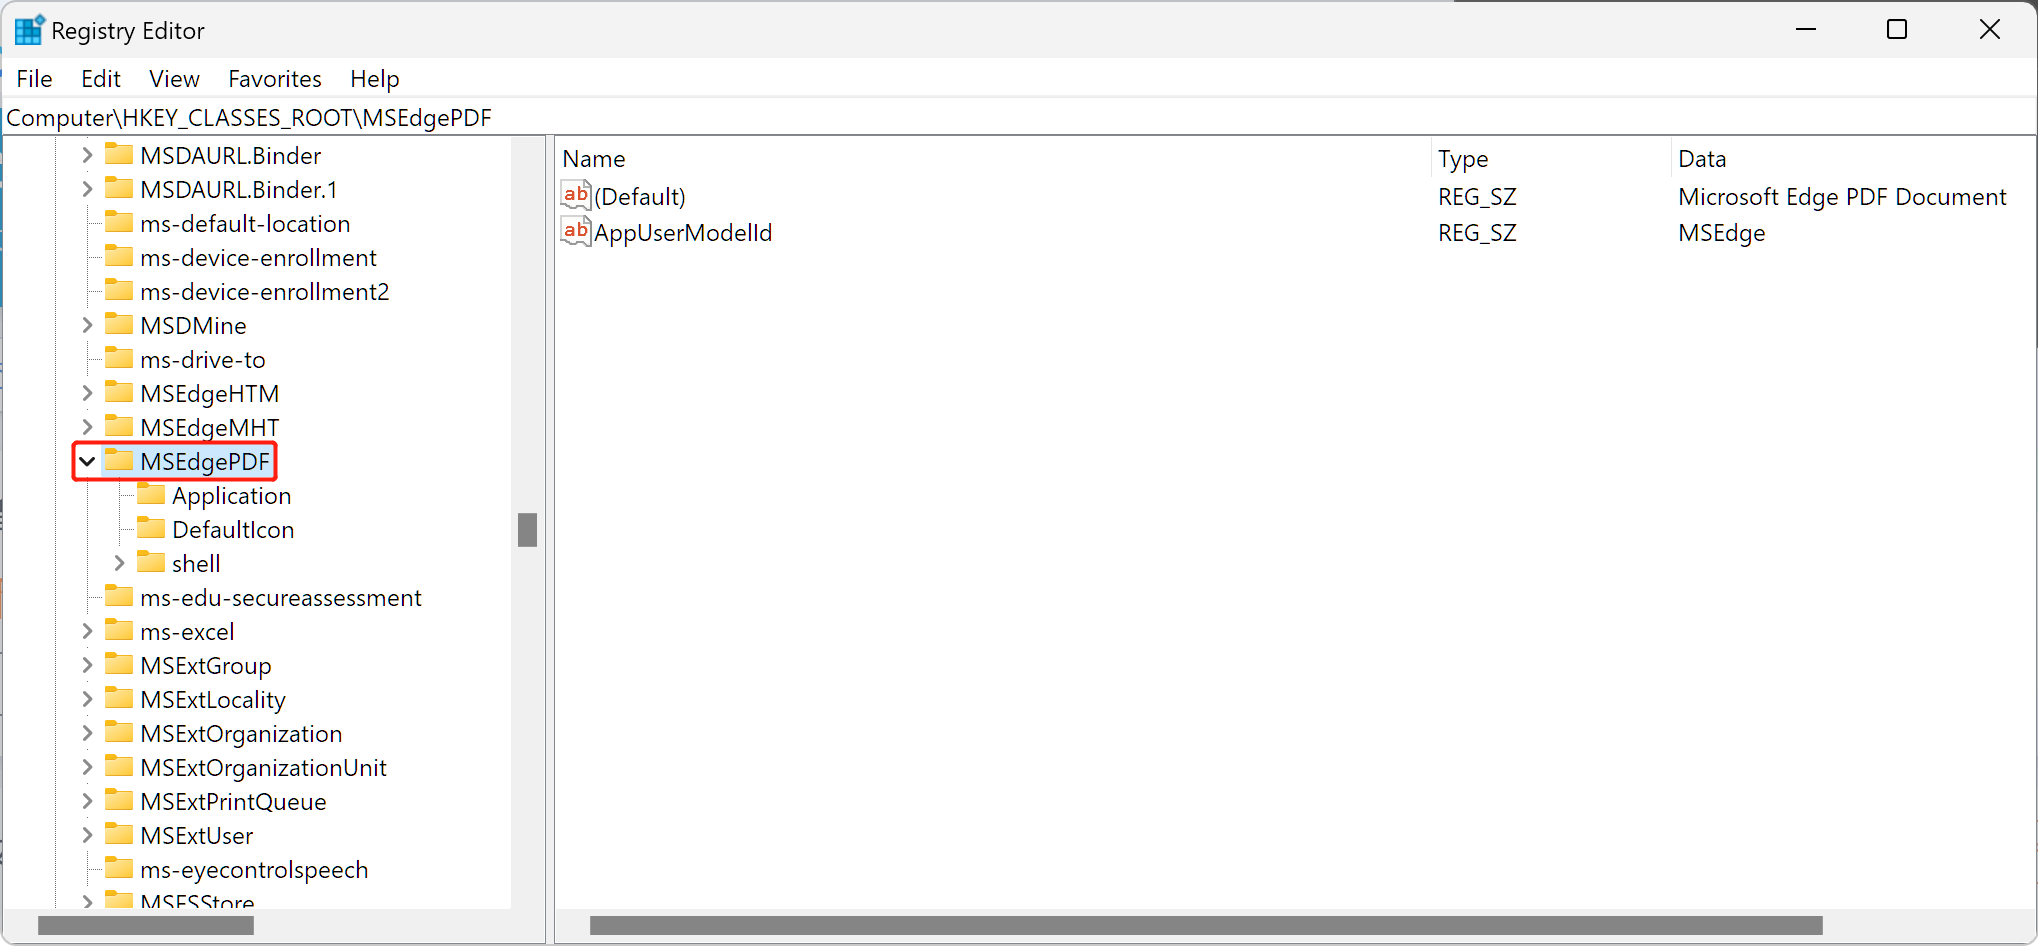Sort values by the Type column header
Screen dimensions: 2038x946
tap(1551, 159)
